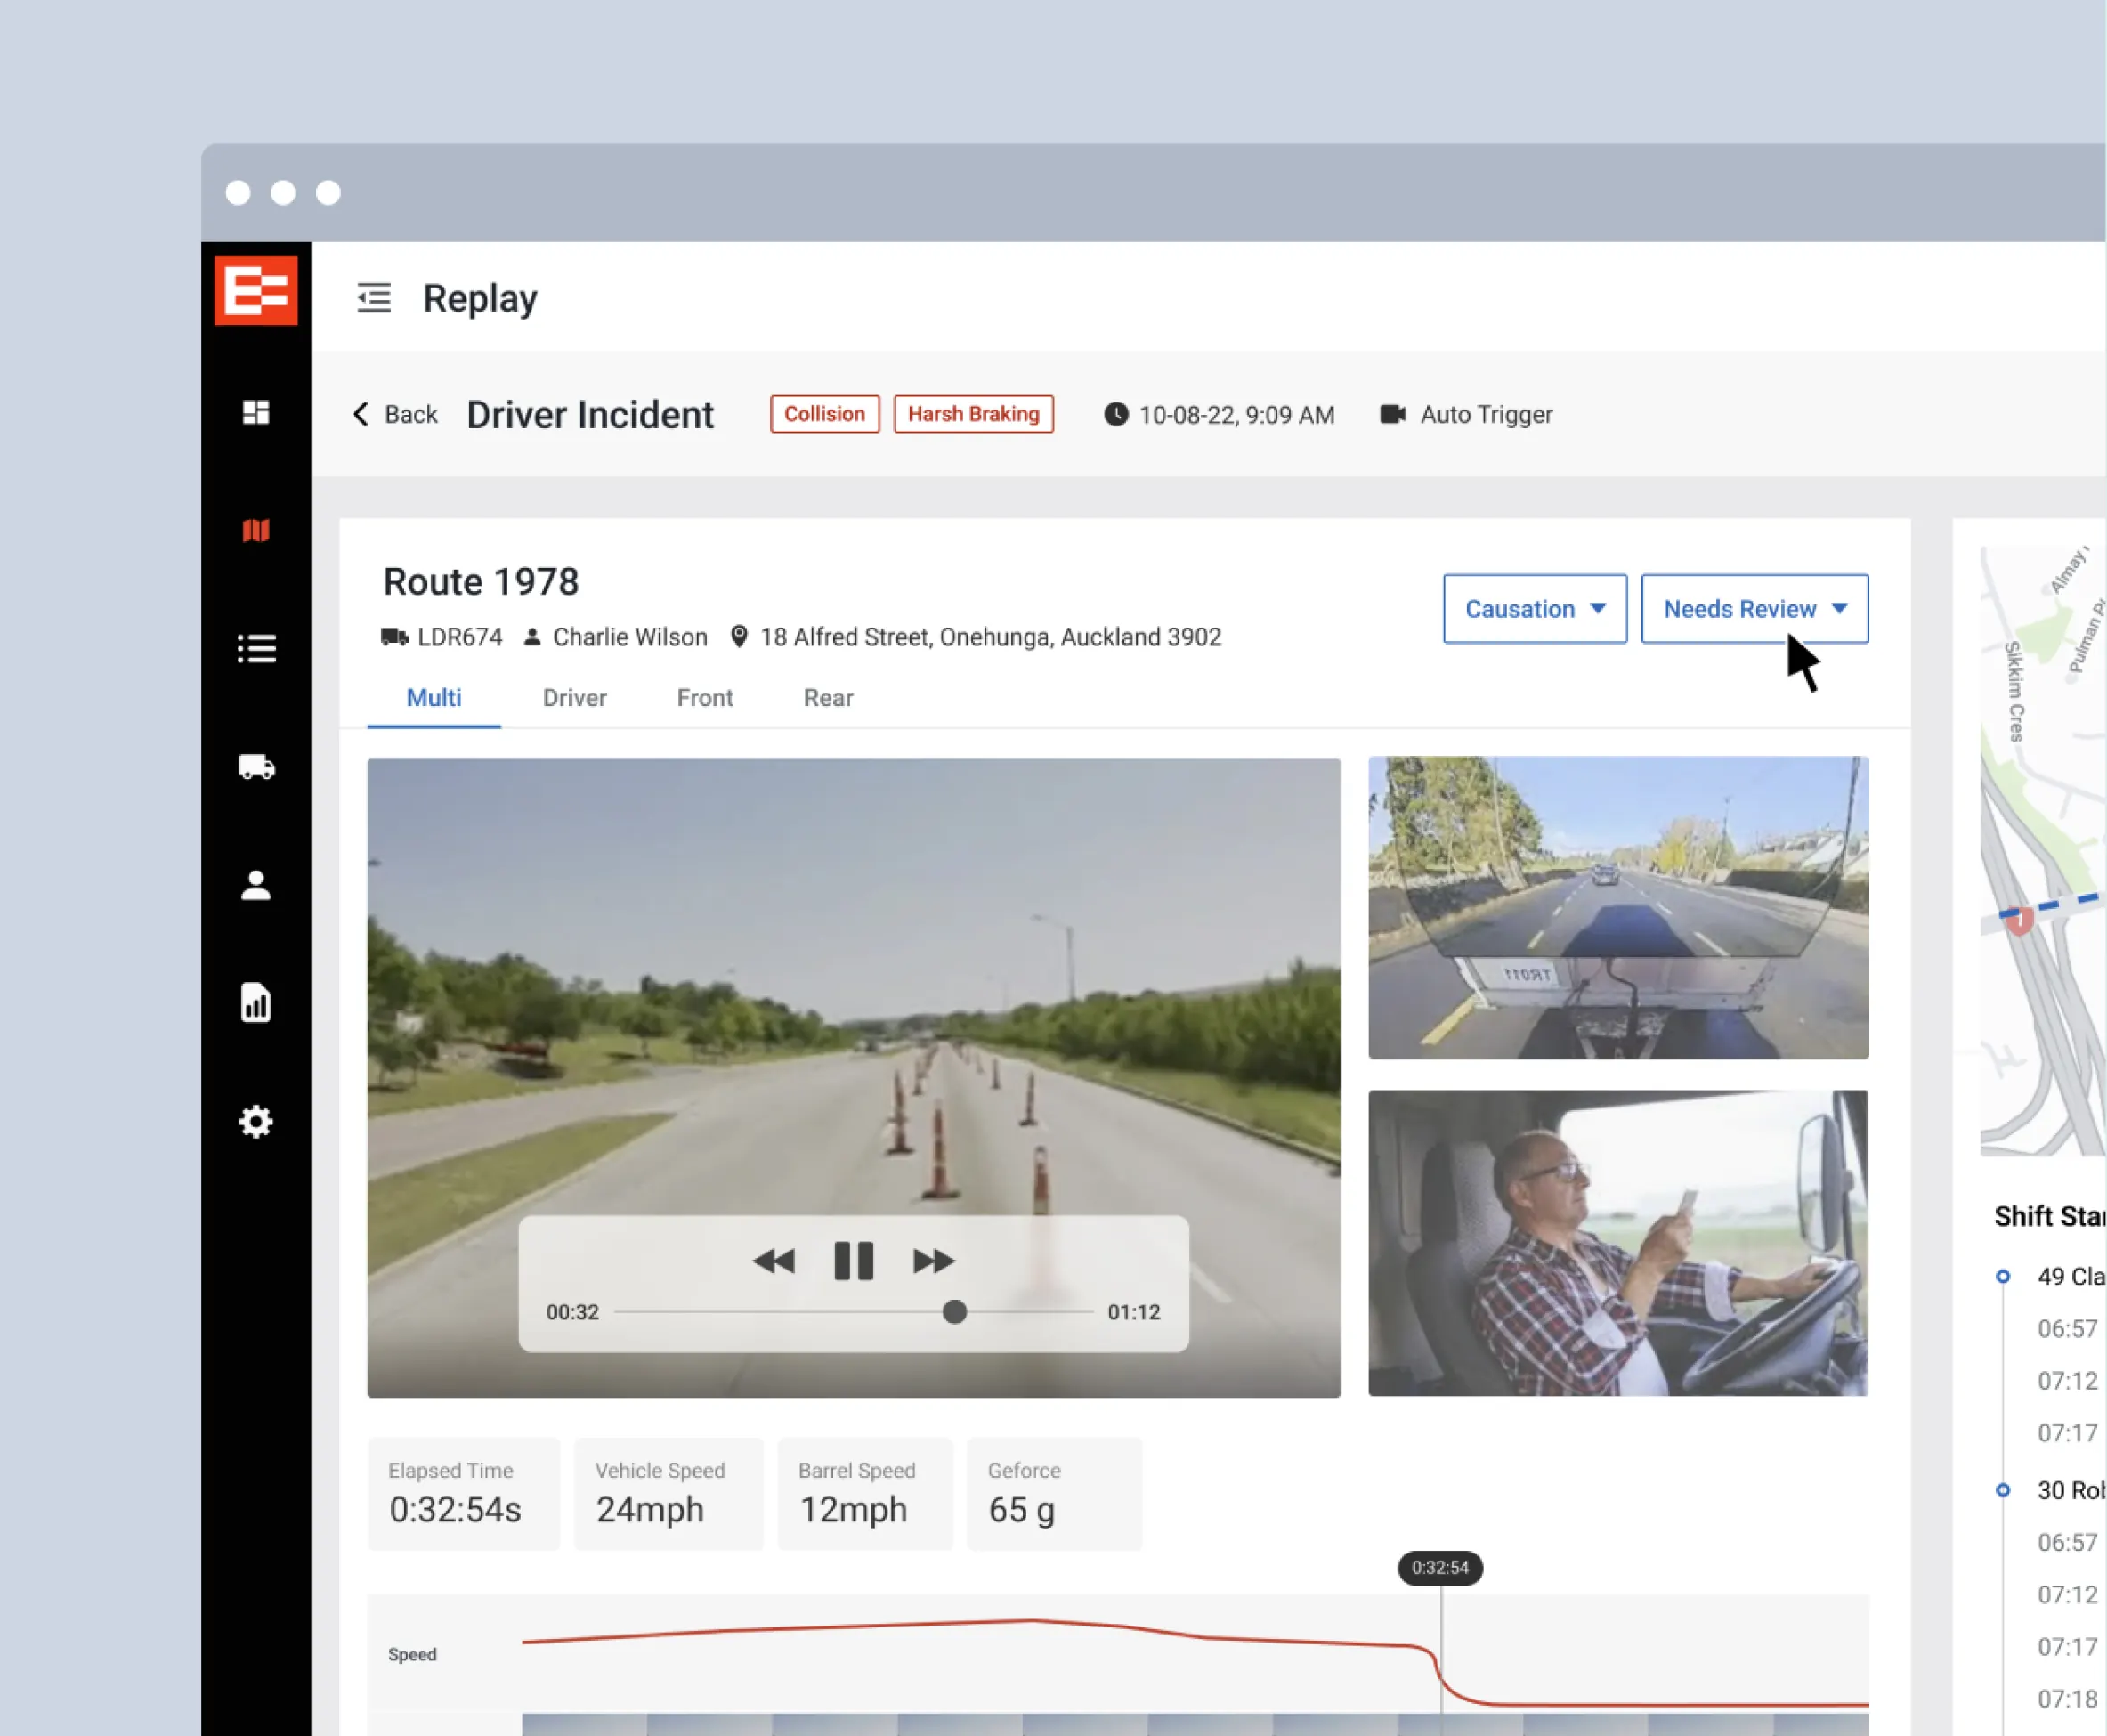This screenshot has height=1736, width=2107.
Task: Click the video thumbnail strip below speed graph
Action: point(1195,1725)
